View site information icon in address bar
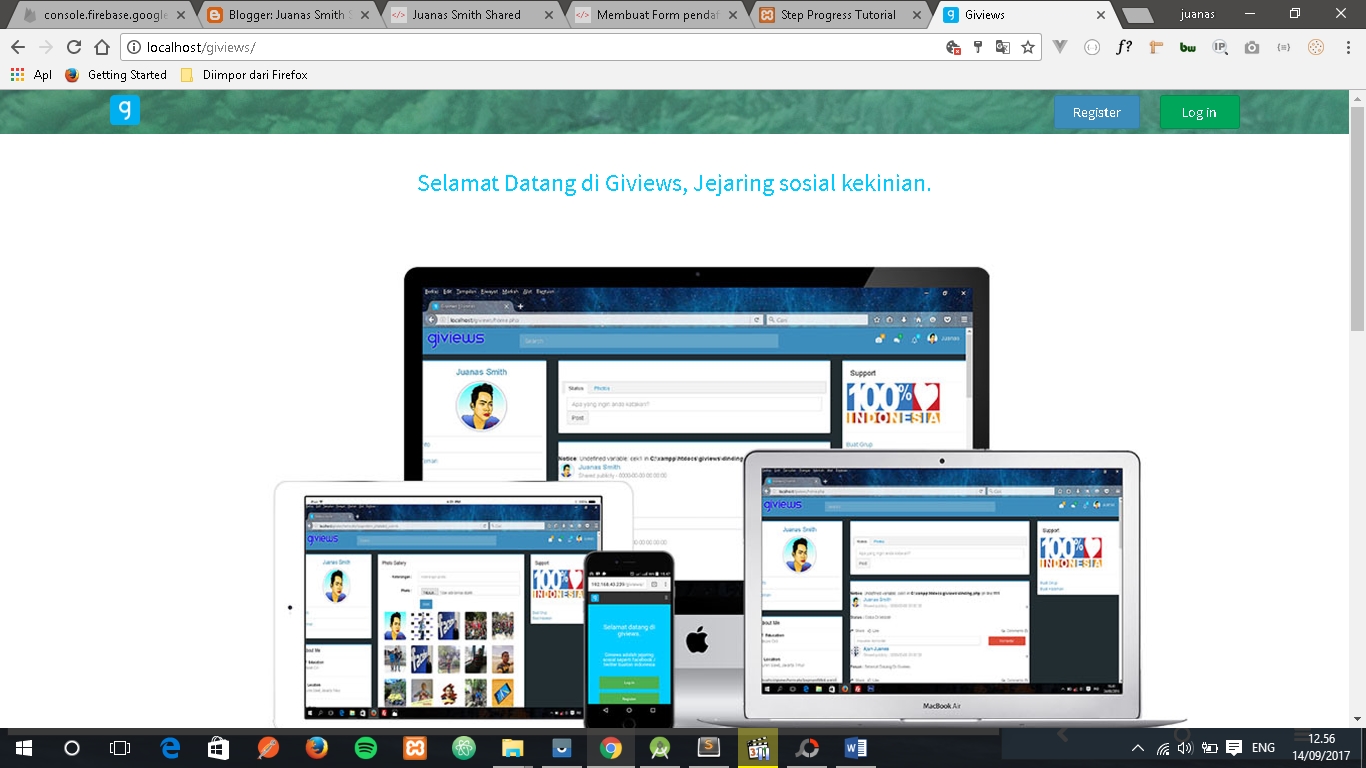 (134, 47)
